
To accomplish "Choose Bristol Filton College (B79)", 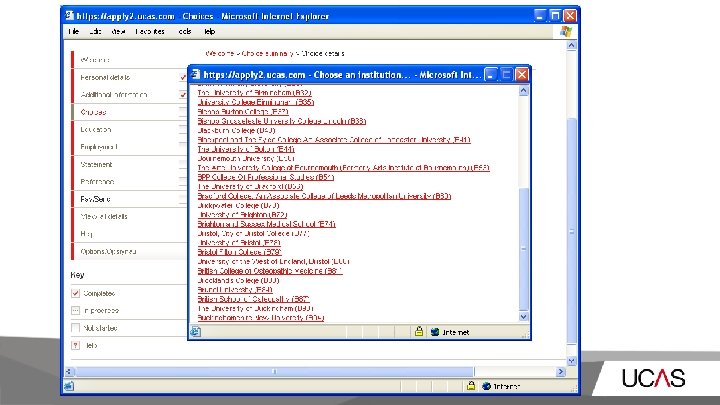I will [x=239, y=252].
